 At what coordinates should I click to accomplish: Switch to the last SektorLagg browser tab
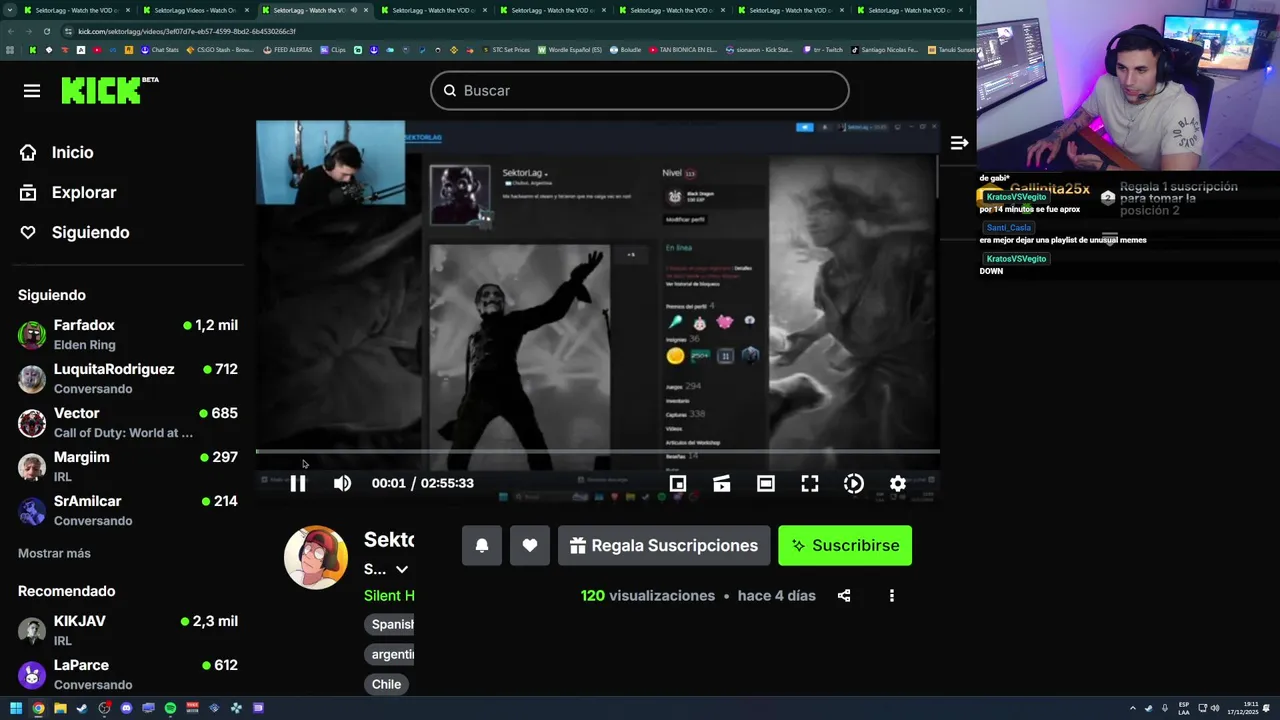pos(908,10)
